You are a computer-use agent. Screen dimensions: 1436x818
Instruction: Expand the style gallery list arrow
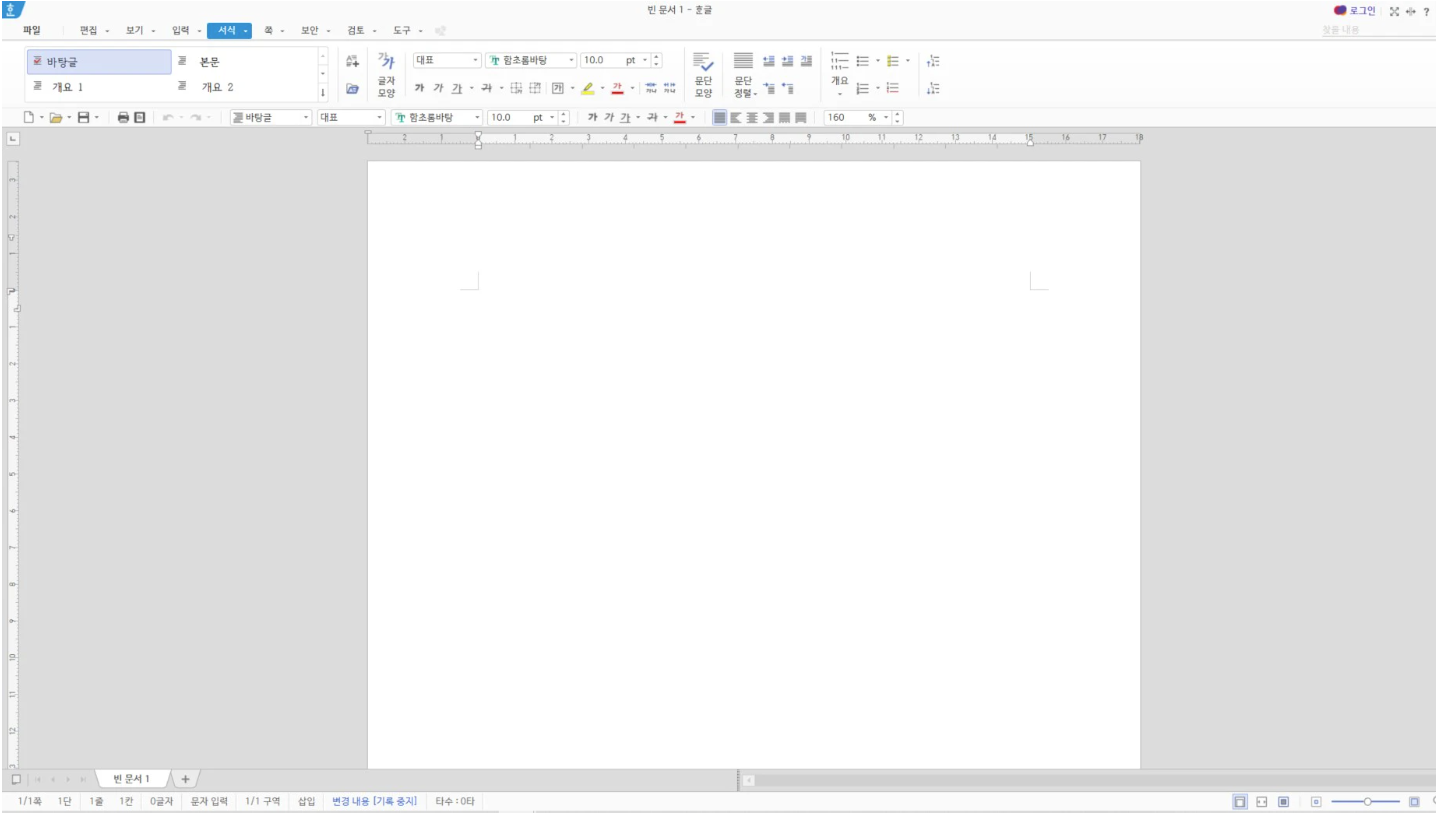tap(322, 93)
